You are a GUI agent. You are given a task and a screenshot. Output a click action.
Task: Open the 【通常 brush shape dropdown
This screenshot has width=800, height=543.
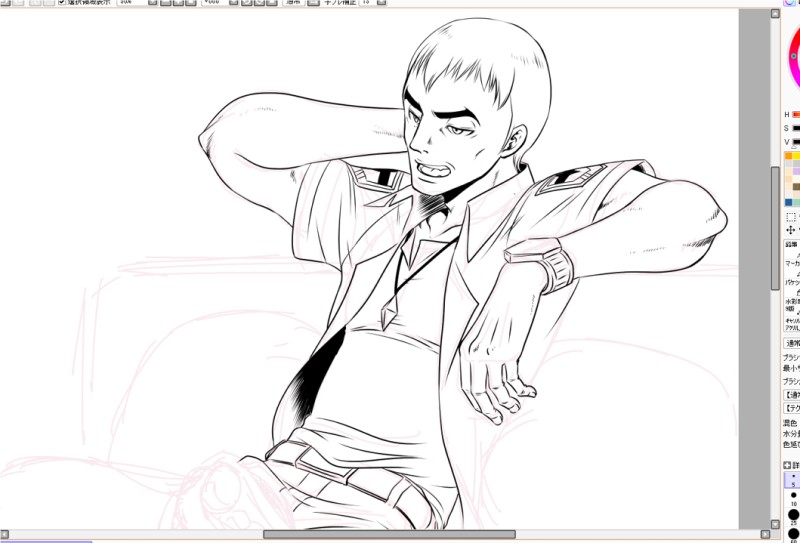pos(792,395)
